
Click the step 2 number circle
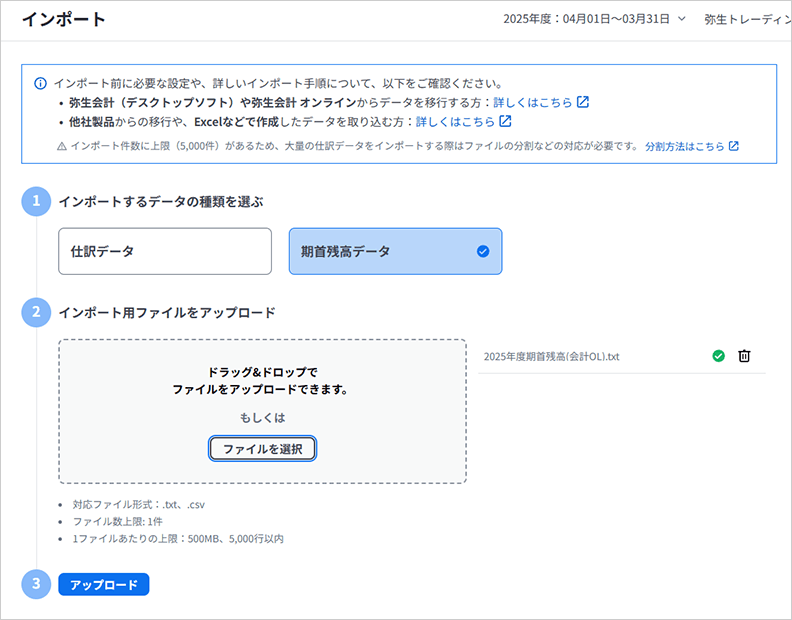[36, 312]
